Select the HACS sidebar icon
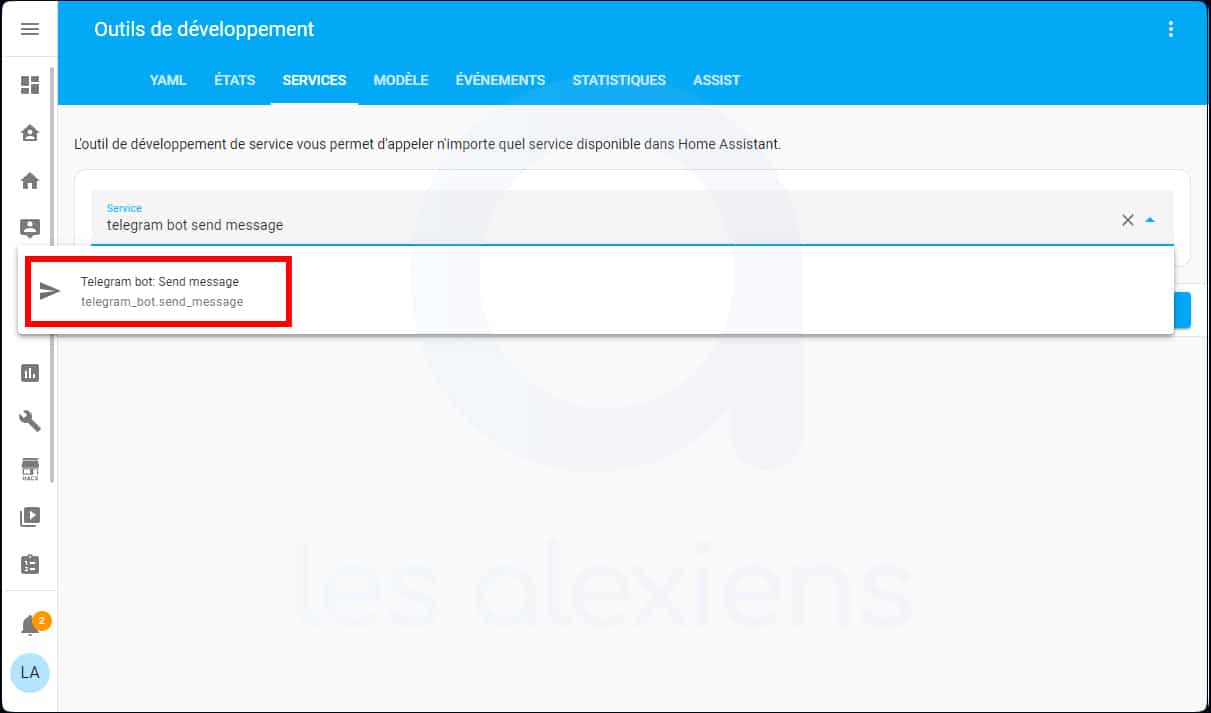 point(29,468)
